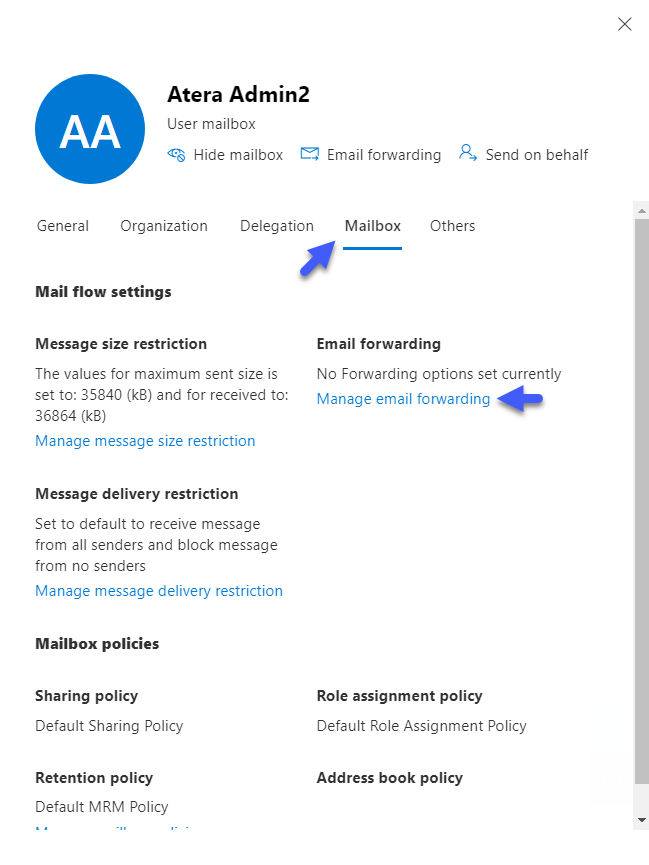
Task: Click the AA profile avatar circle
Action: click(x=90, y=129)
